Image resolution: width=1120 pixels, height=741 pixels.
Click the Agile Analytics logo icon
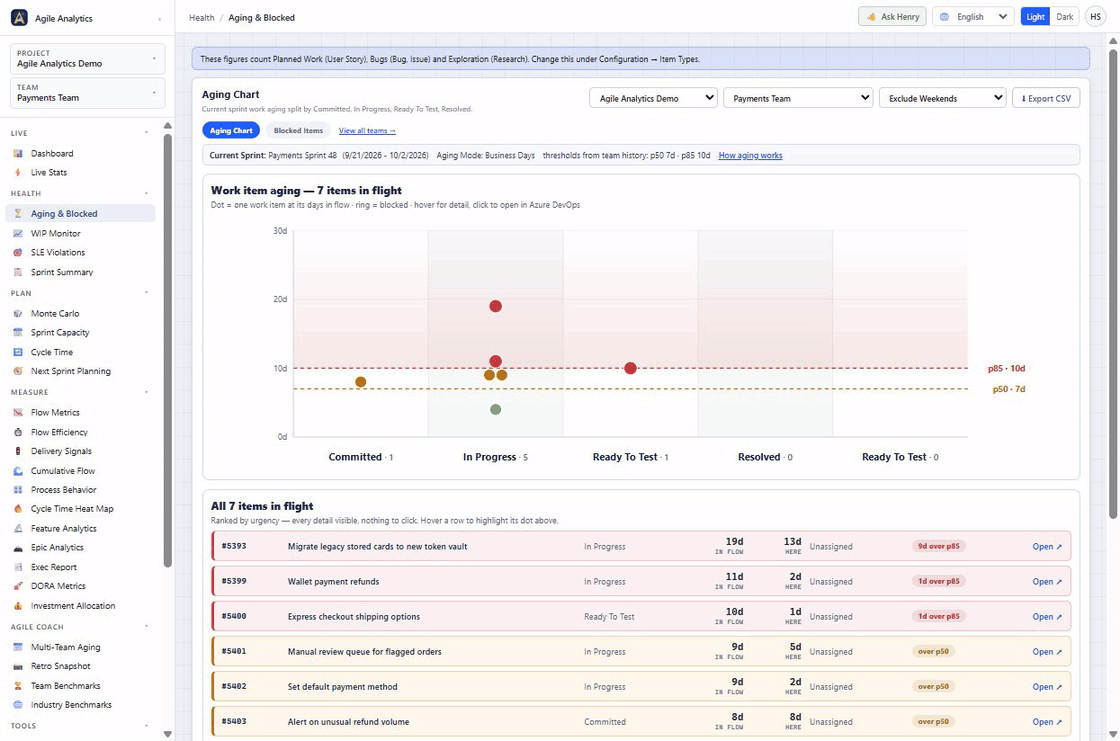19,18
